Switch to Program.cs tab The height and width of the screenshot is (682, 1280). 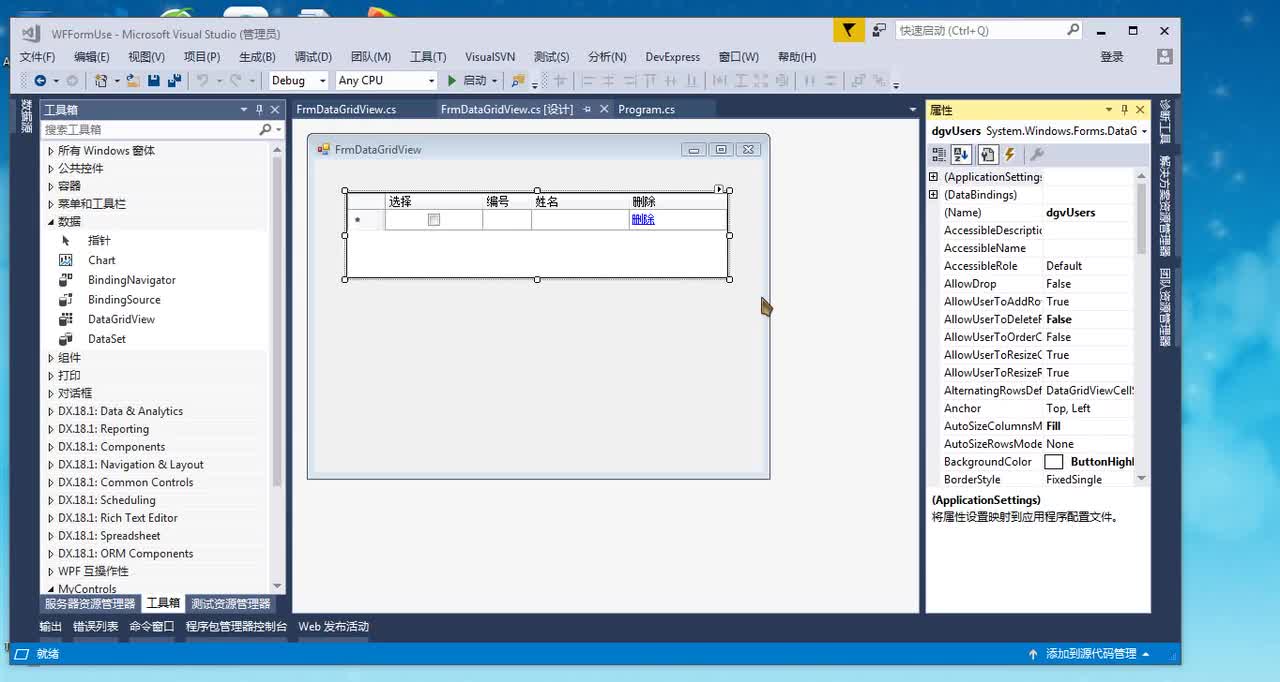click(x=647, y=109)
